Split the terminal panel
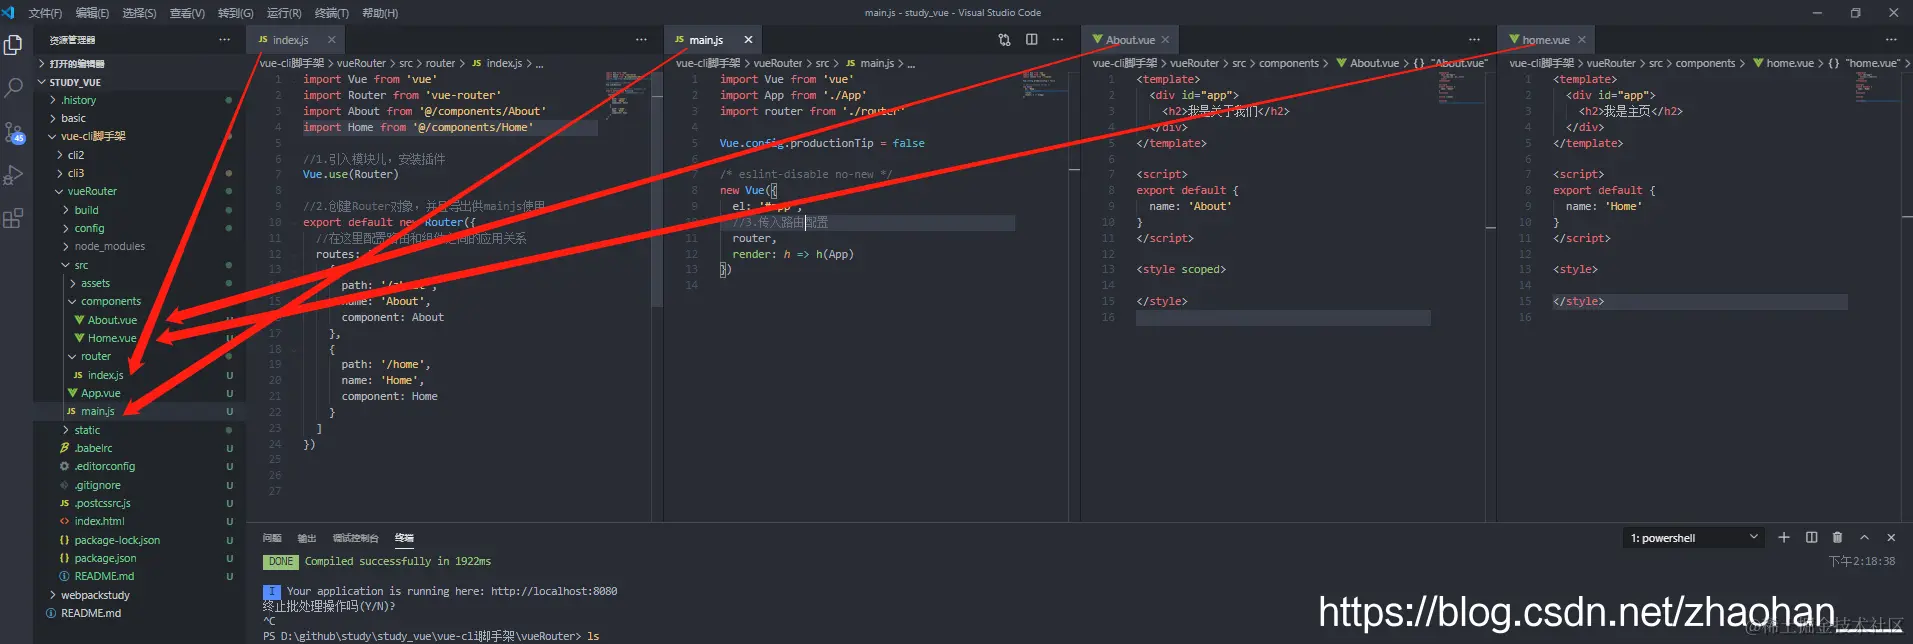1913x644 pixels. tap(1811, 537)
